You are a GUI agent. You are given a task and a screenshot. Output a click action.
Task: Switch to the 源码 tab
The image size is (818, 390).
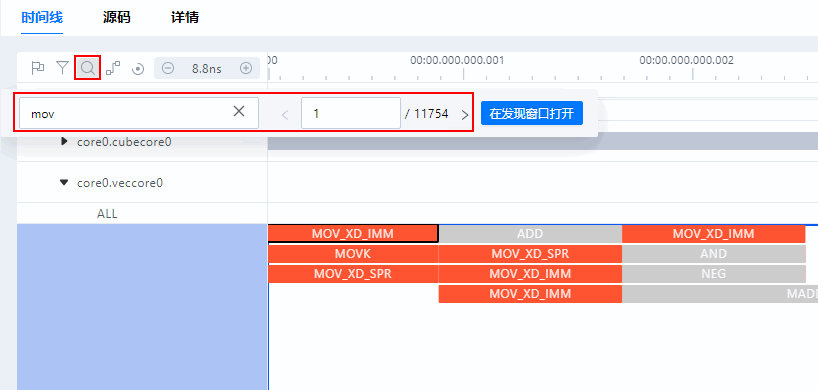(x=117, y=18)
